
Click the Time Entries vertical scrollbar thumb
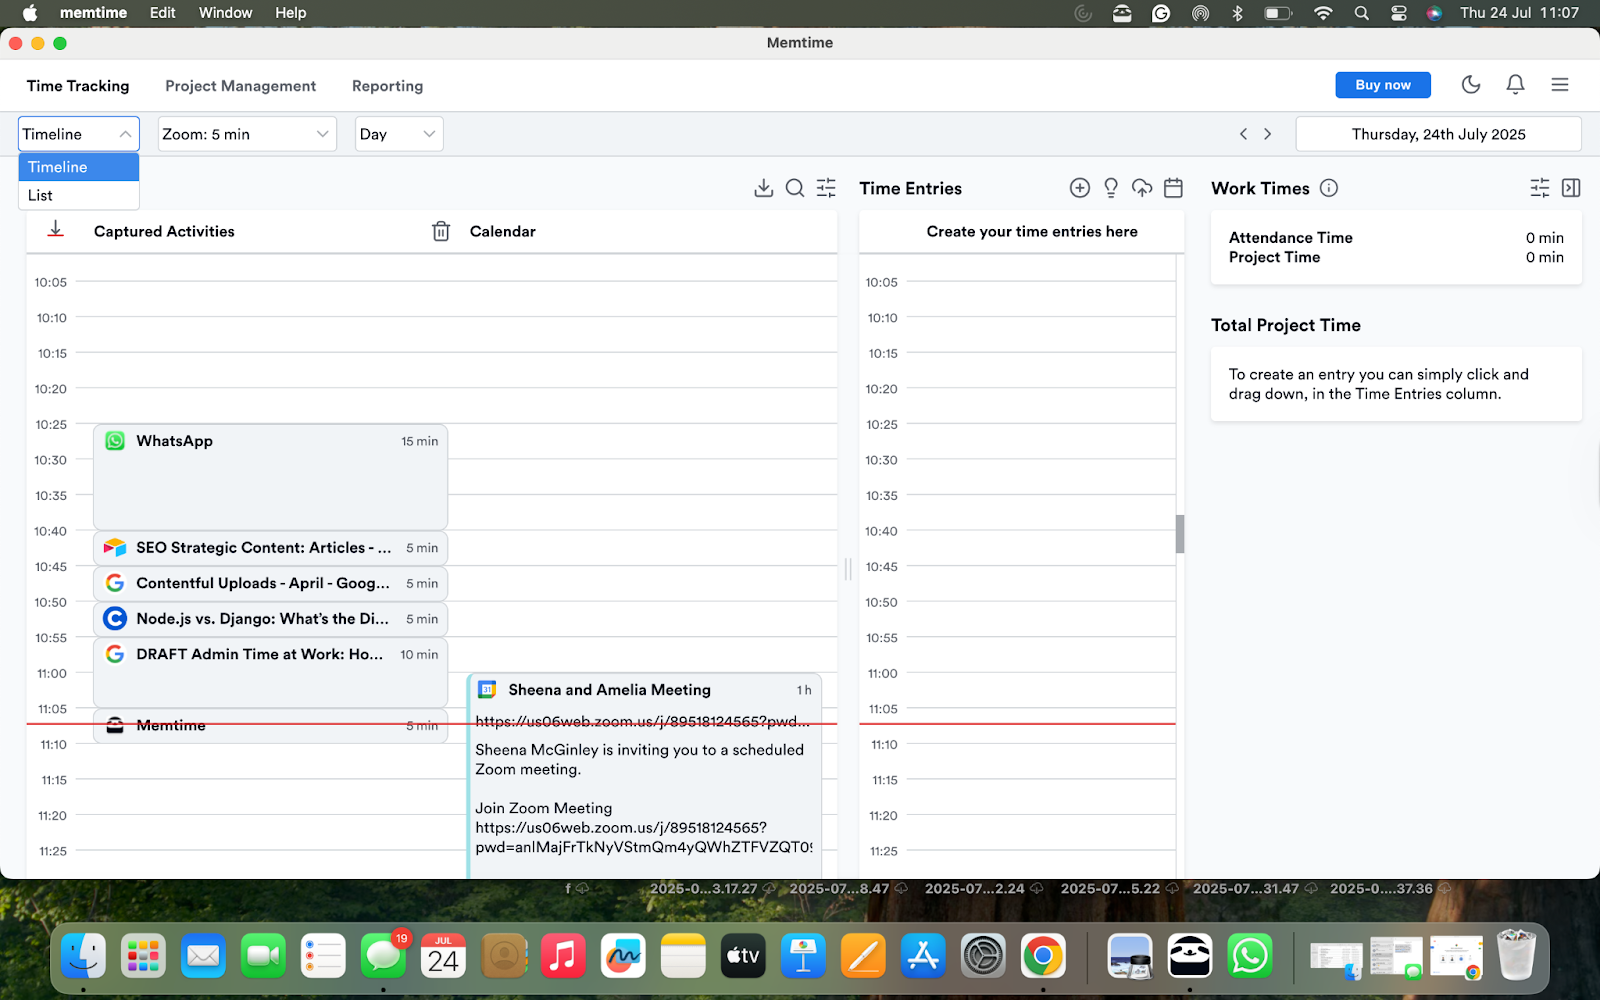point(1180,534)
